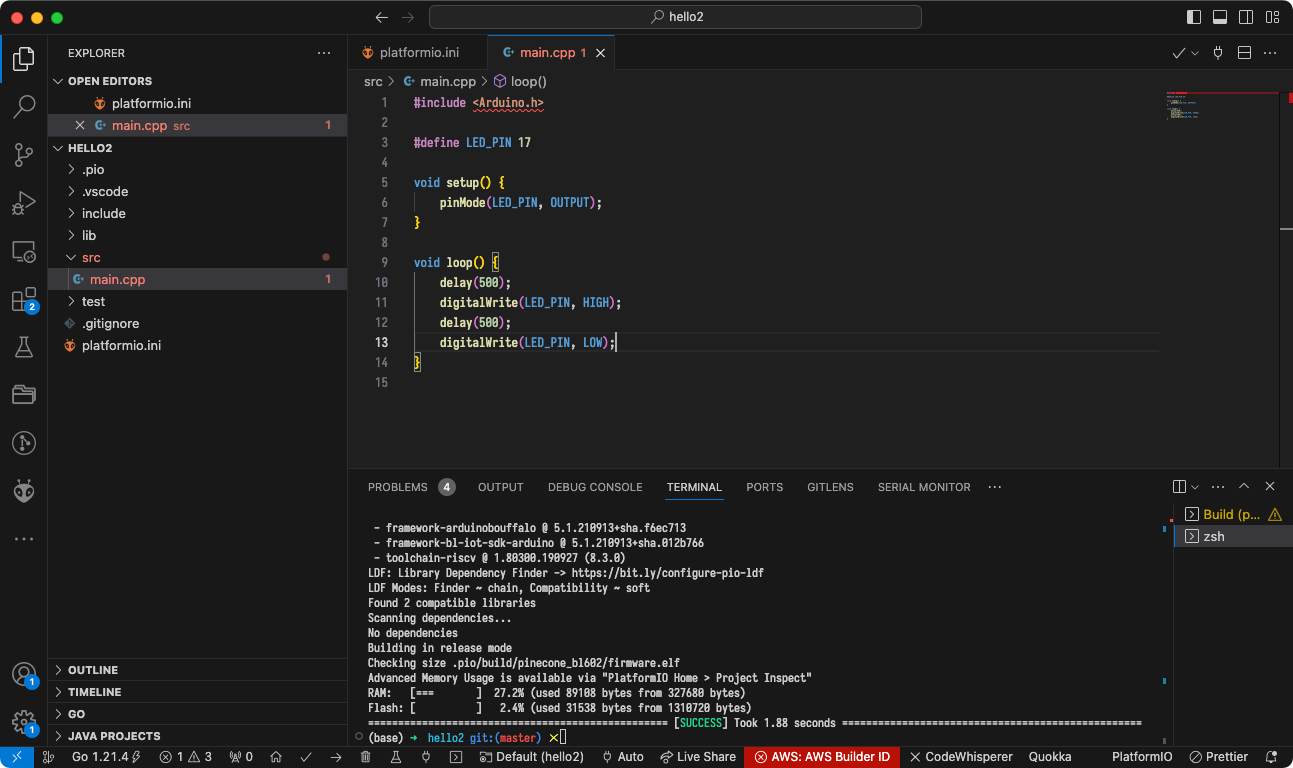Image resolution: width=1293 pixels, height=768 pixels.
Task: Split the editor using toolbar icon
Action: coord(1245,53)
